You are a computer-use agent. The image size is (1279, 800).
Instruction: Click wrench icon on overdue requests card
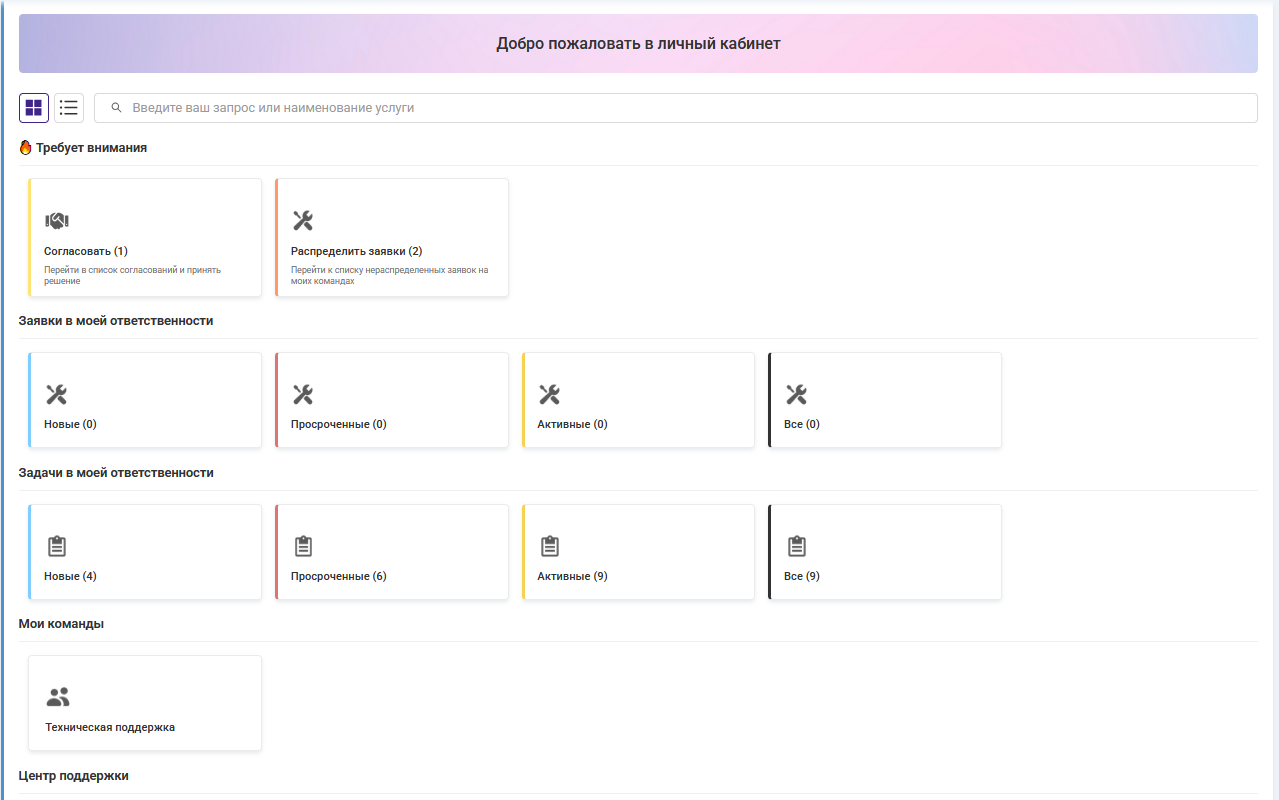click(x=303, y=394)
